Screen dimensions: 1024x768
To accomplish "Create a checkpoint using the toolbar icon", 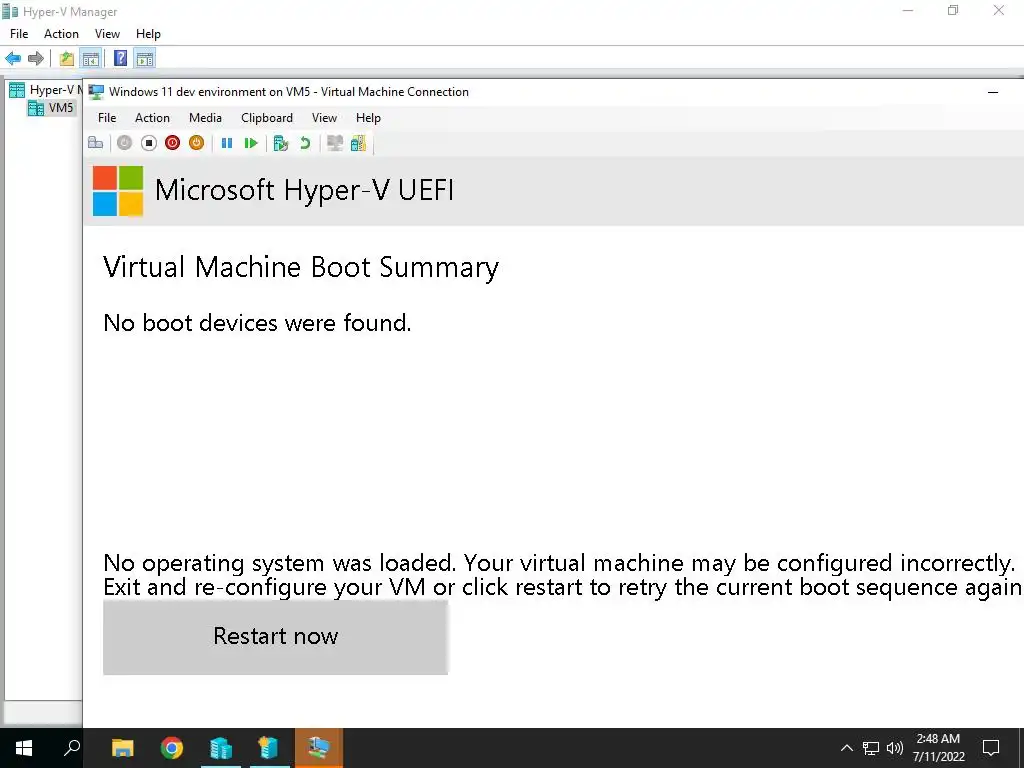I will coord(281,143).
